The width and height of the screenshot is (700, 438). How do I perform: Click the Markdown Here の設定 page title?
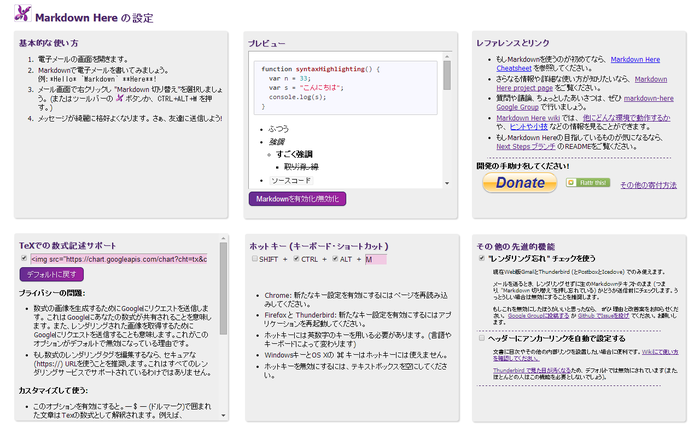click(x=94, y=18)
